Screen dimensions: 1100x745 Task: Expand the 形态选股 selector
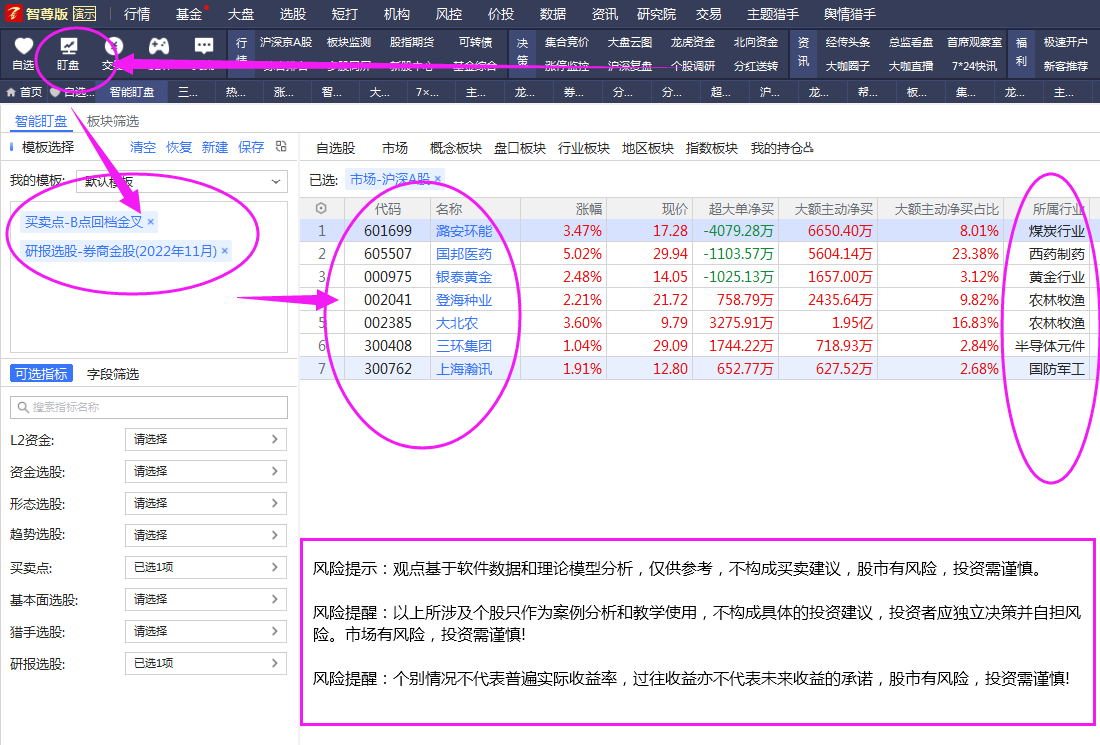click(x=206, y=503)
